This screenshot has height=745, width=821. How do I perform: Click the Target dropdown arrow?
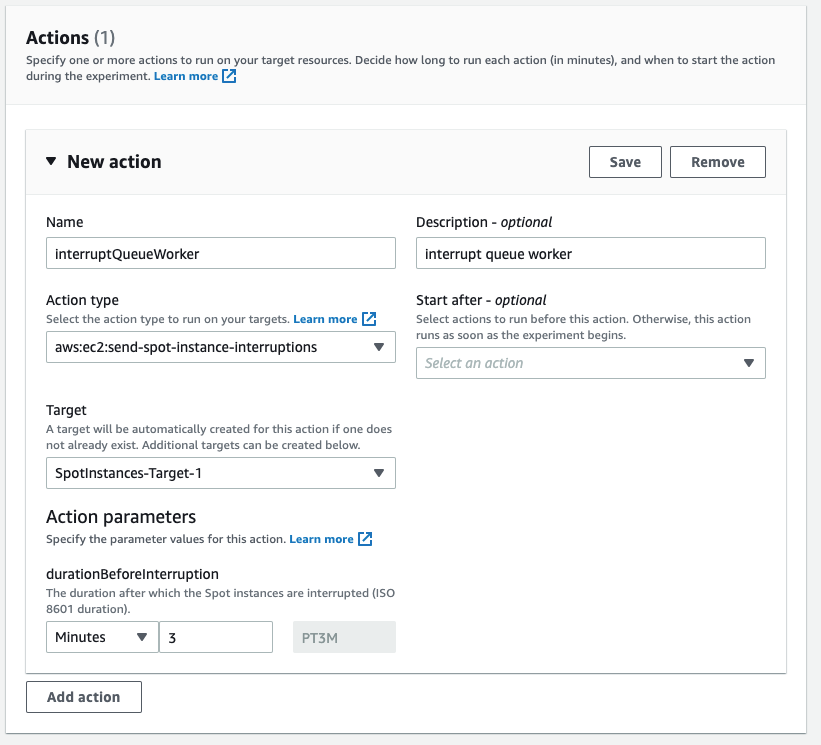380,473
